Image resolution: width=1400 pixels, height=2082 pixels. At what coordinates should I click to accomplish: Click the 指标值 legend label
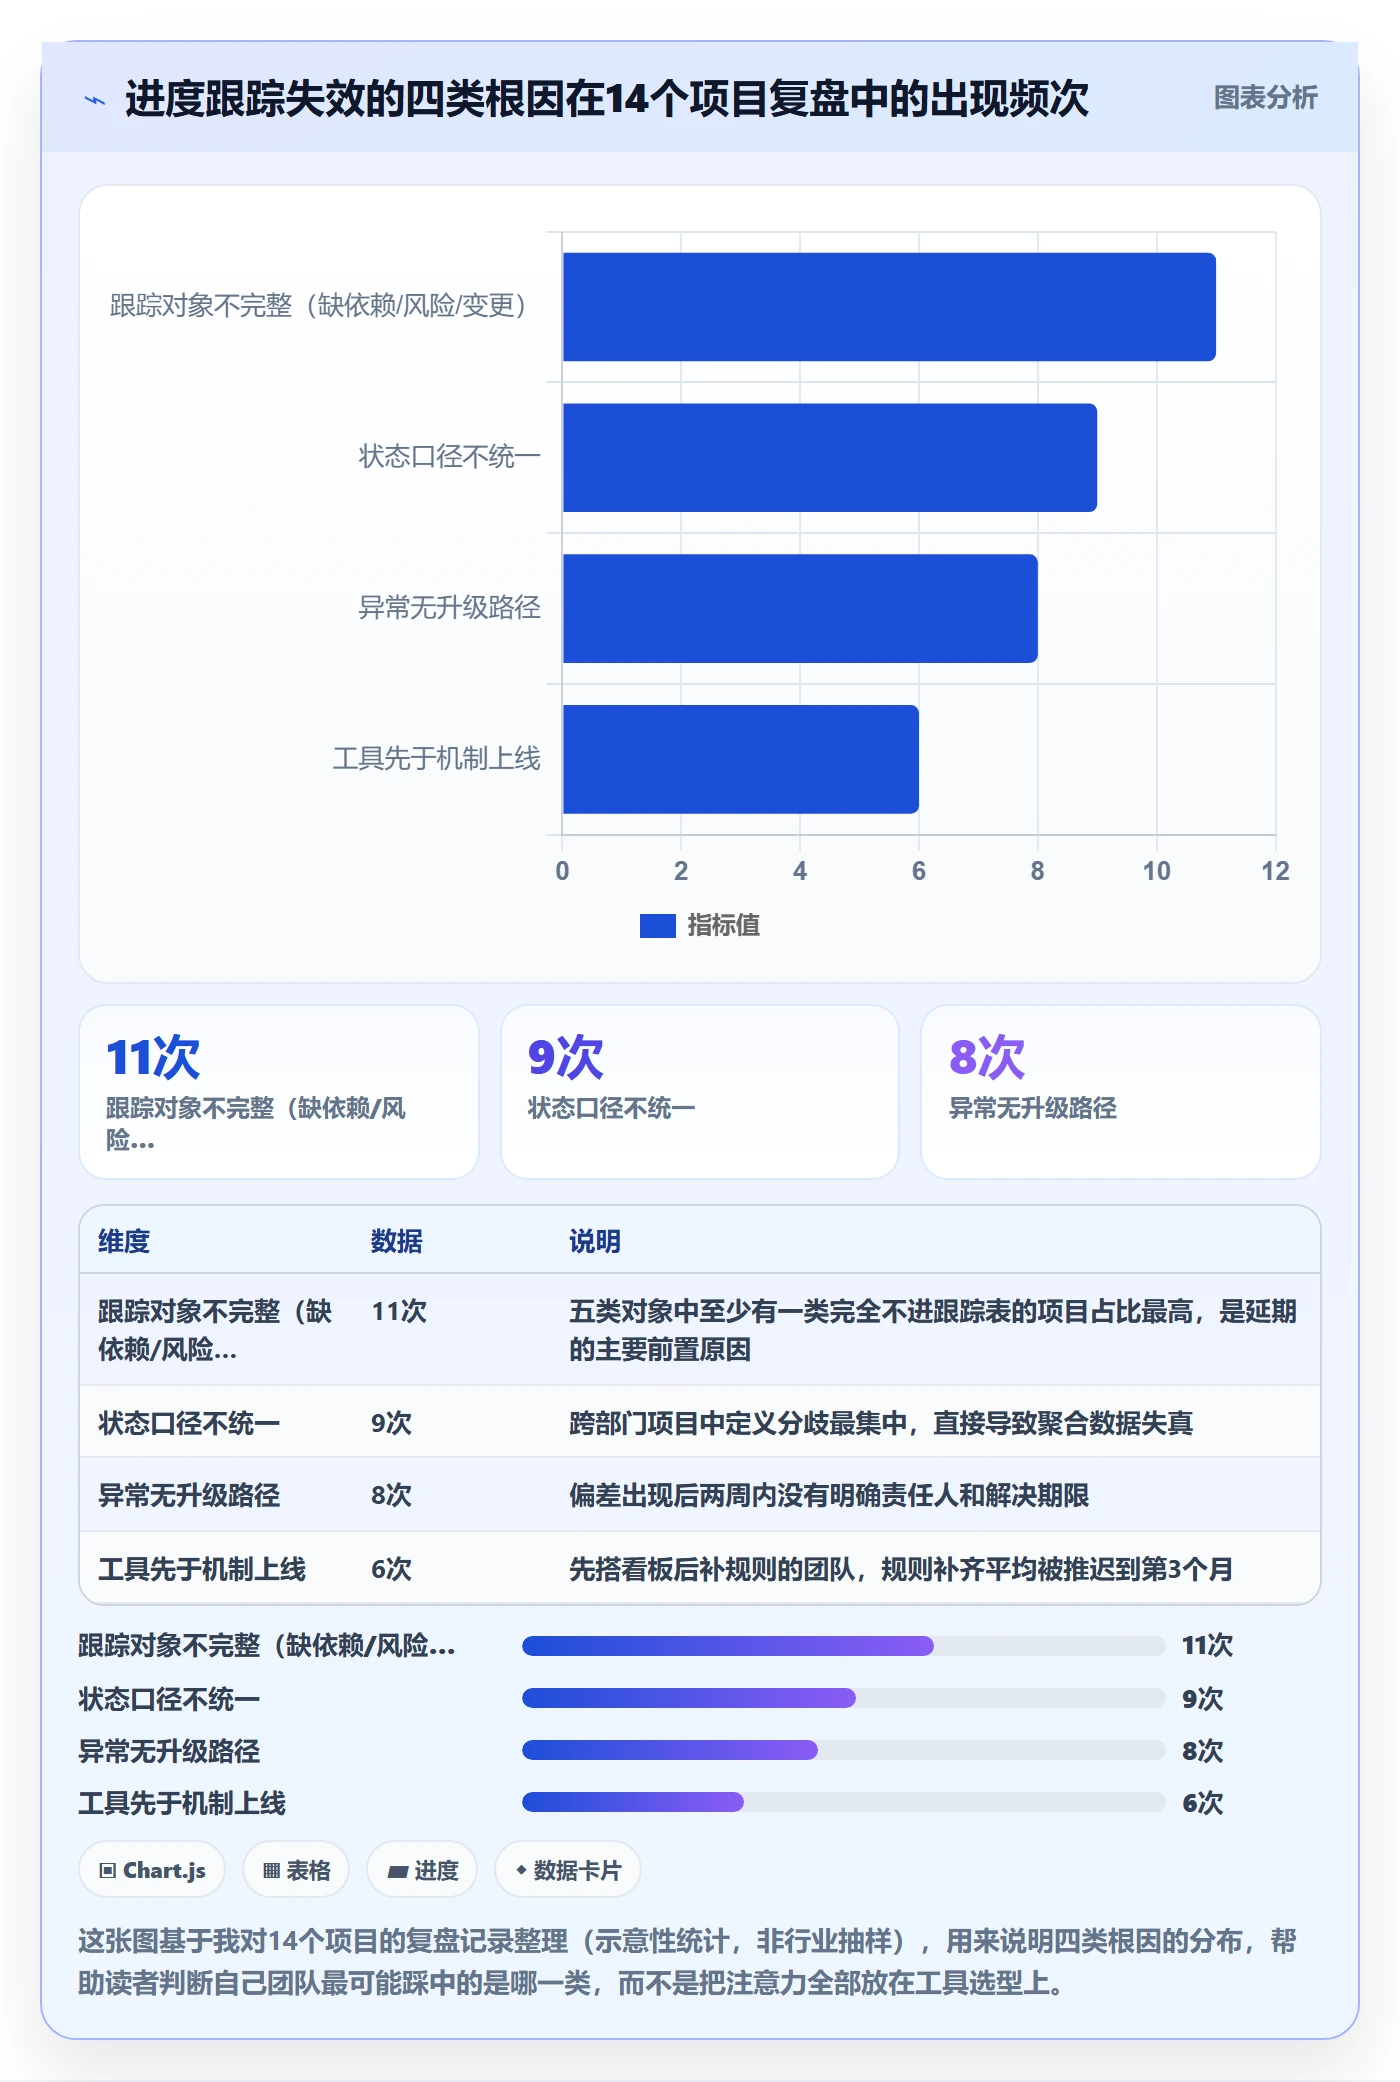pyautogui.click(x=723, y=926)
